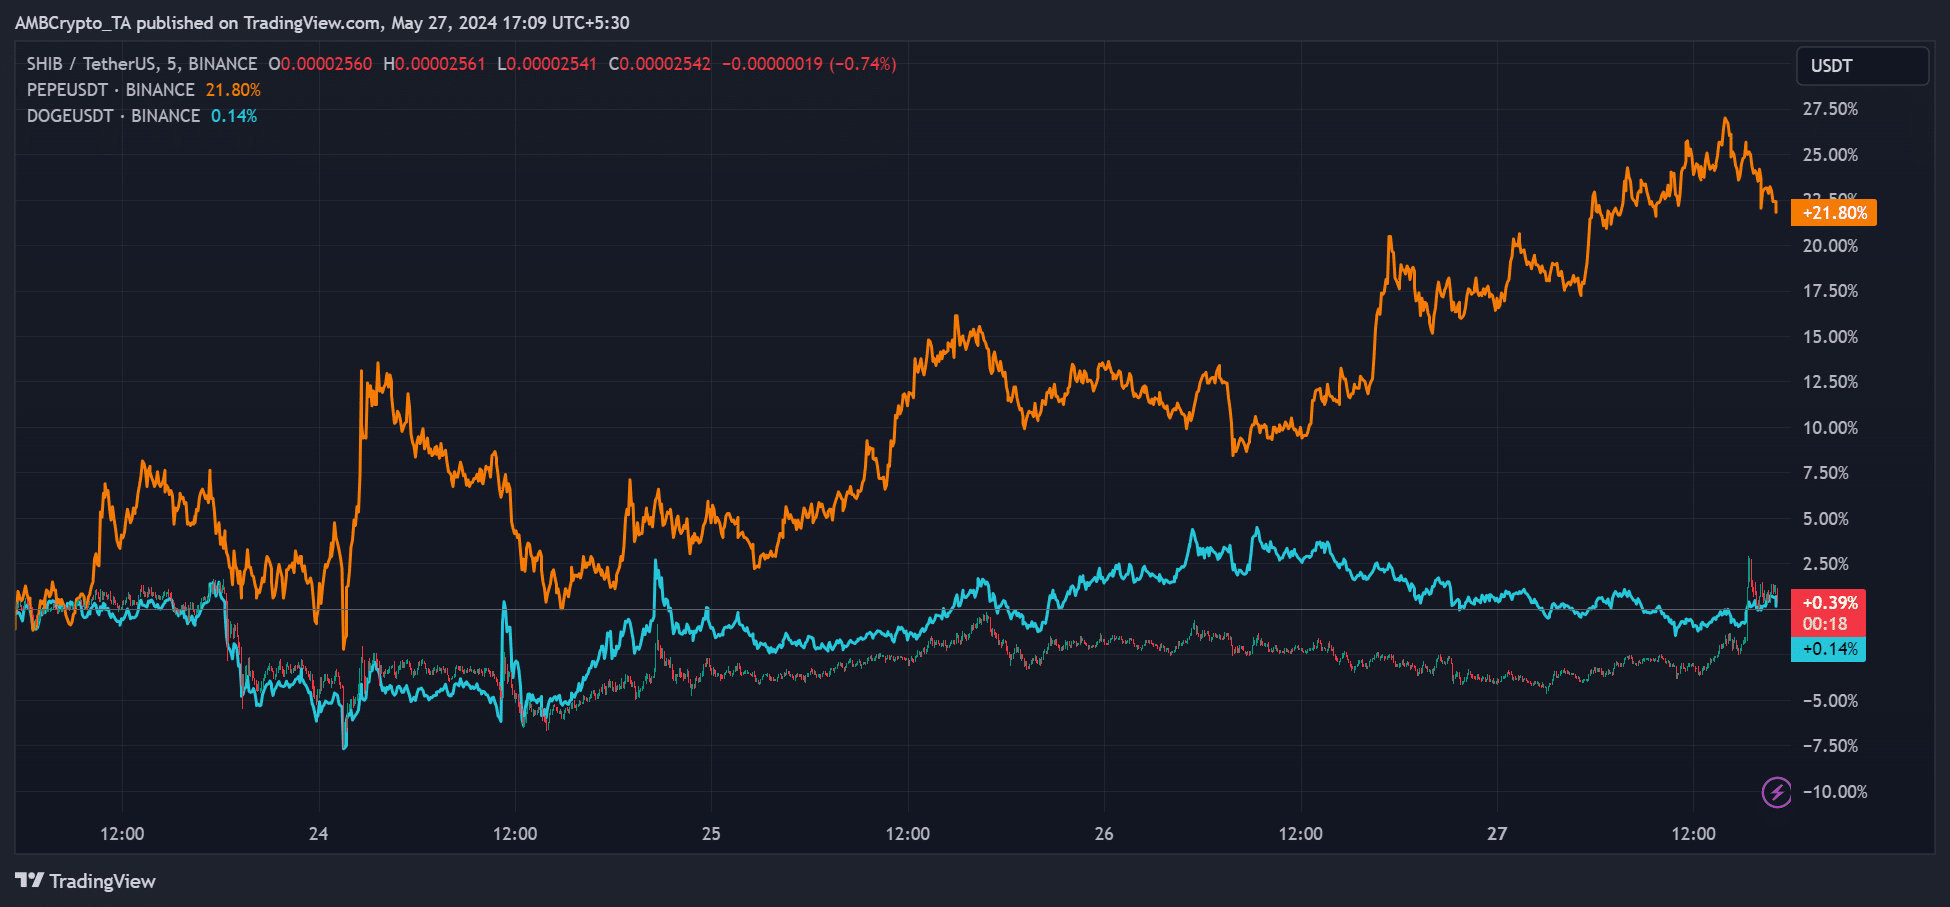Select the SHIB / TetherUS symbol title
The image size is (1950, 907).
(x=142, y=64)
